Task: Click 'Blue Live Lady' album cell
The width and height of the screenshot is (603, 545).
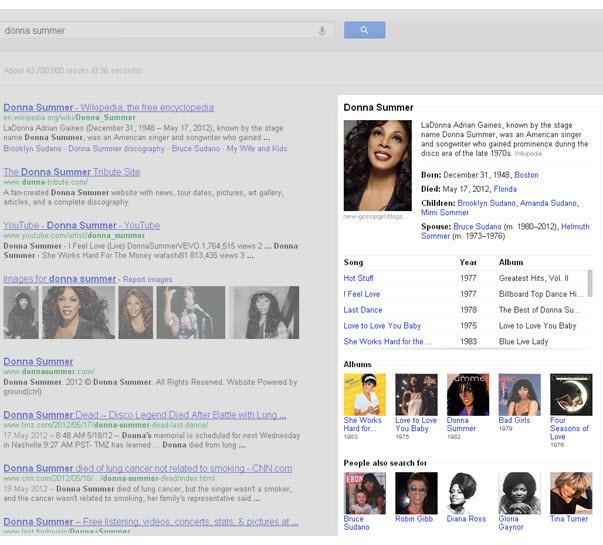Action: point(523,342)
